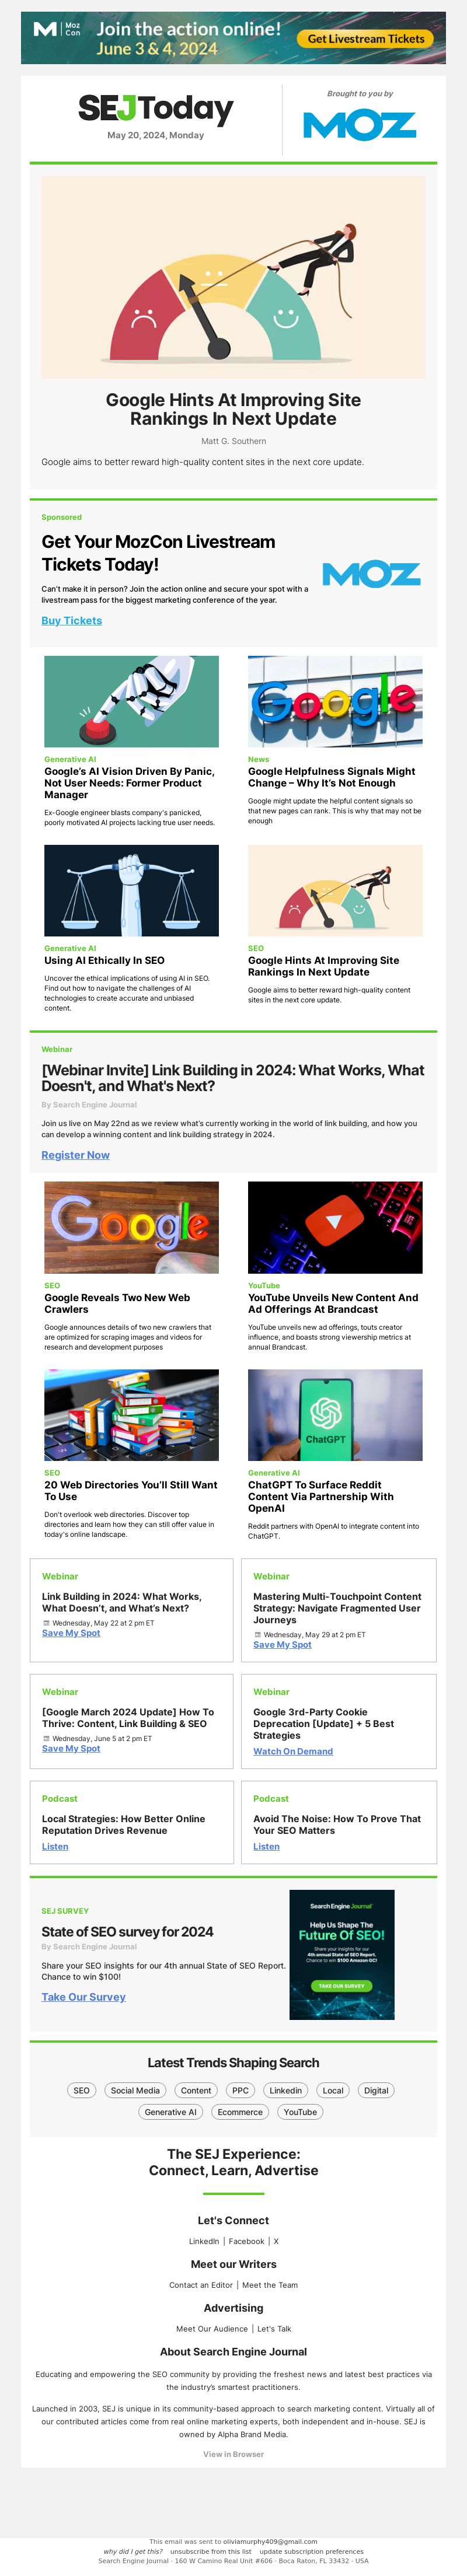The height and width of the screenshot is (2576, 467).
Task: Click Listen under Local Strategies podcast
Action: [55, 1846]
